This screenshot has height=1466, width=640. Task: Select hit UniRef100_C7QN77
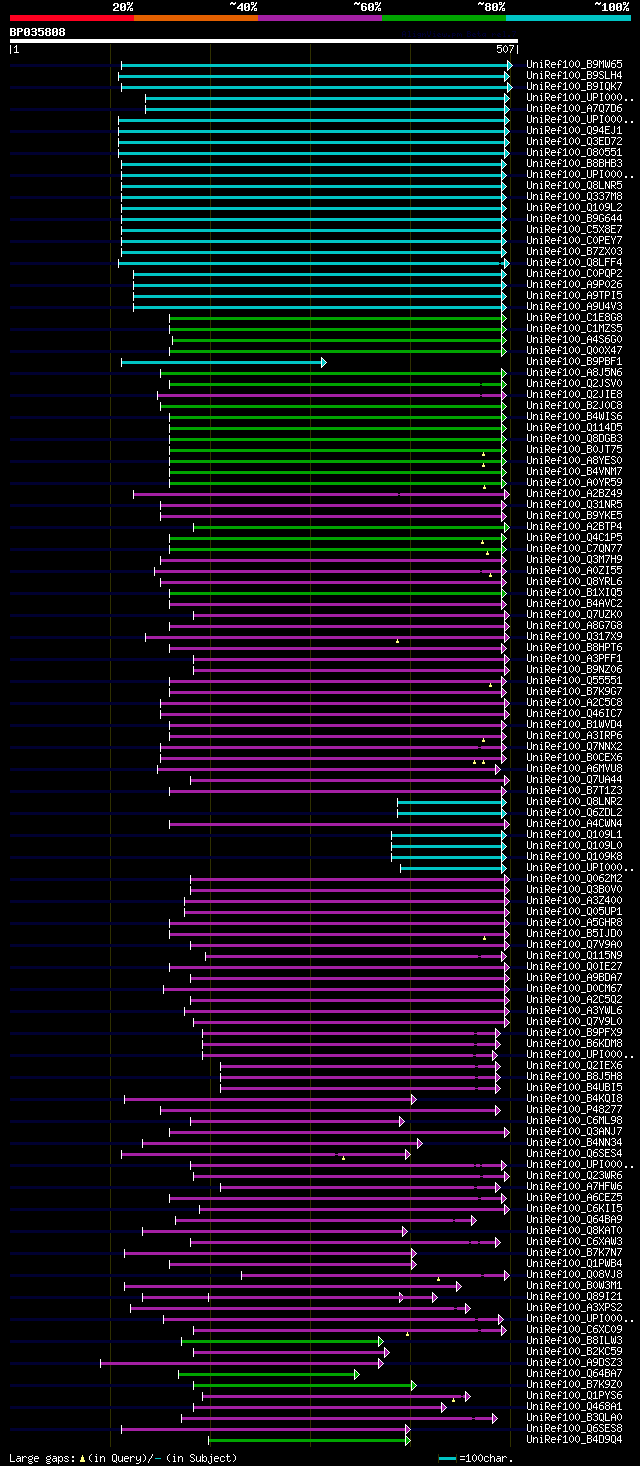[x=574, y=548]
